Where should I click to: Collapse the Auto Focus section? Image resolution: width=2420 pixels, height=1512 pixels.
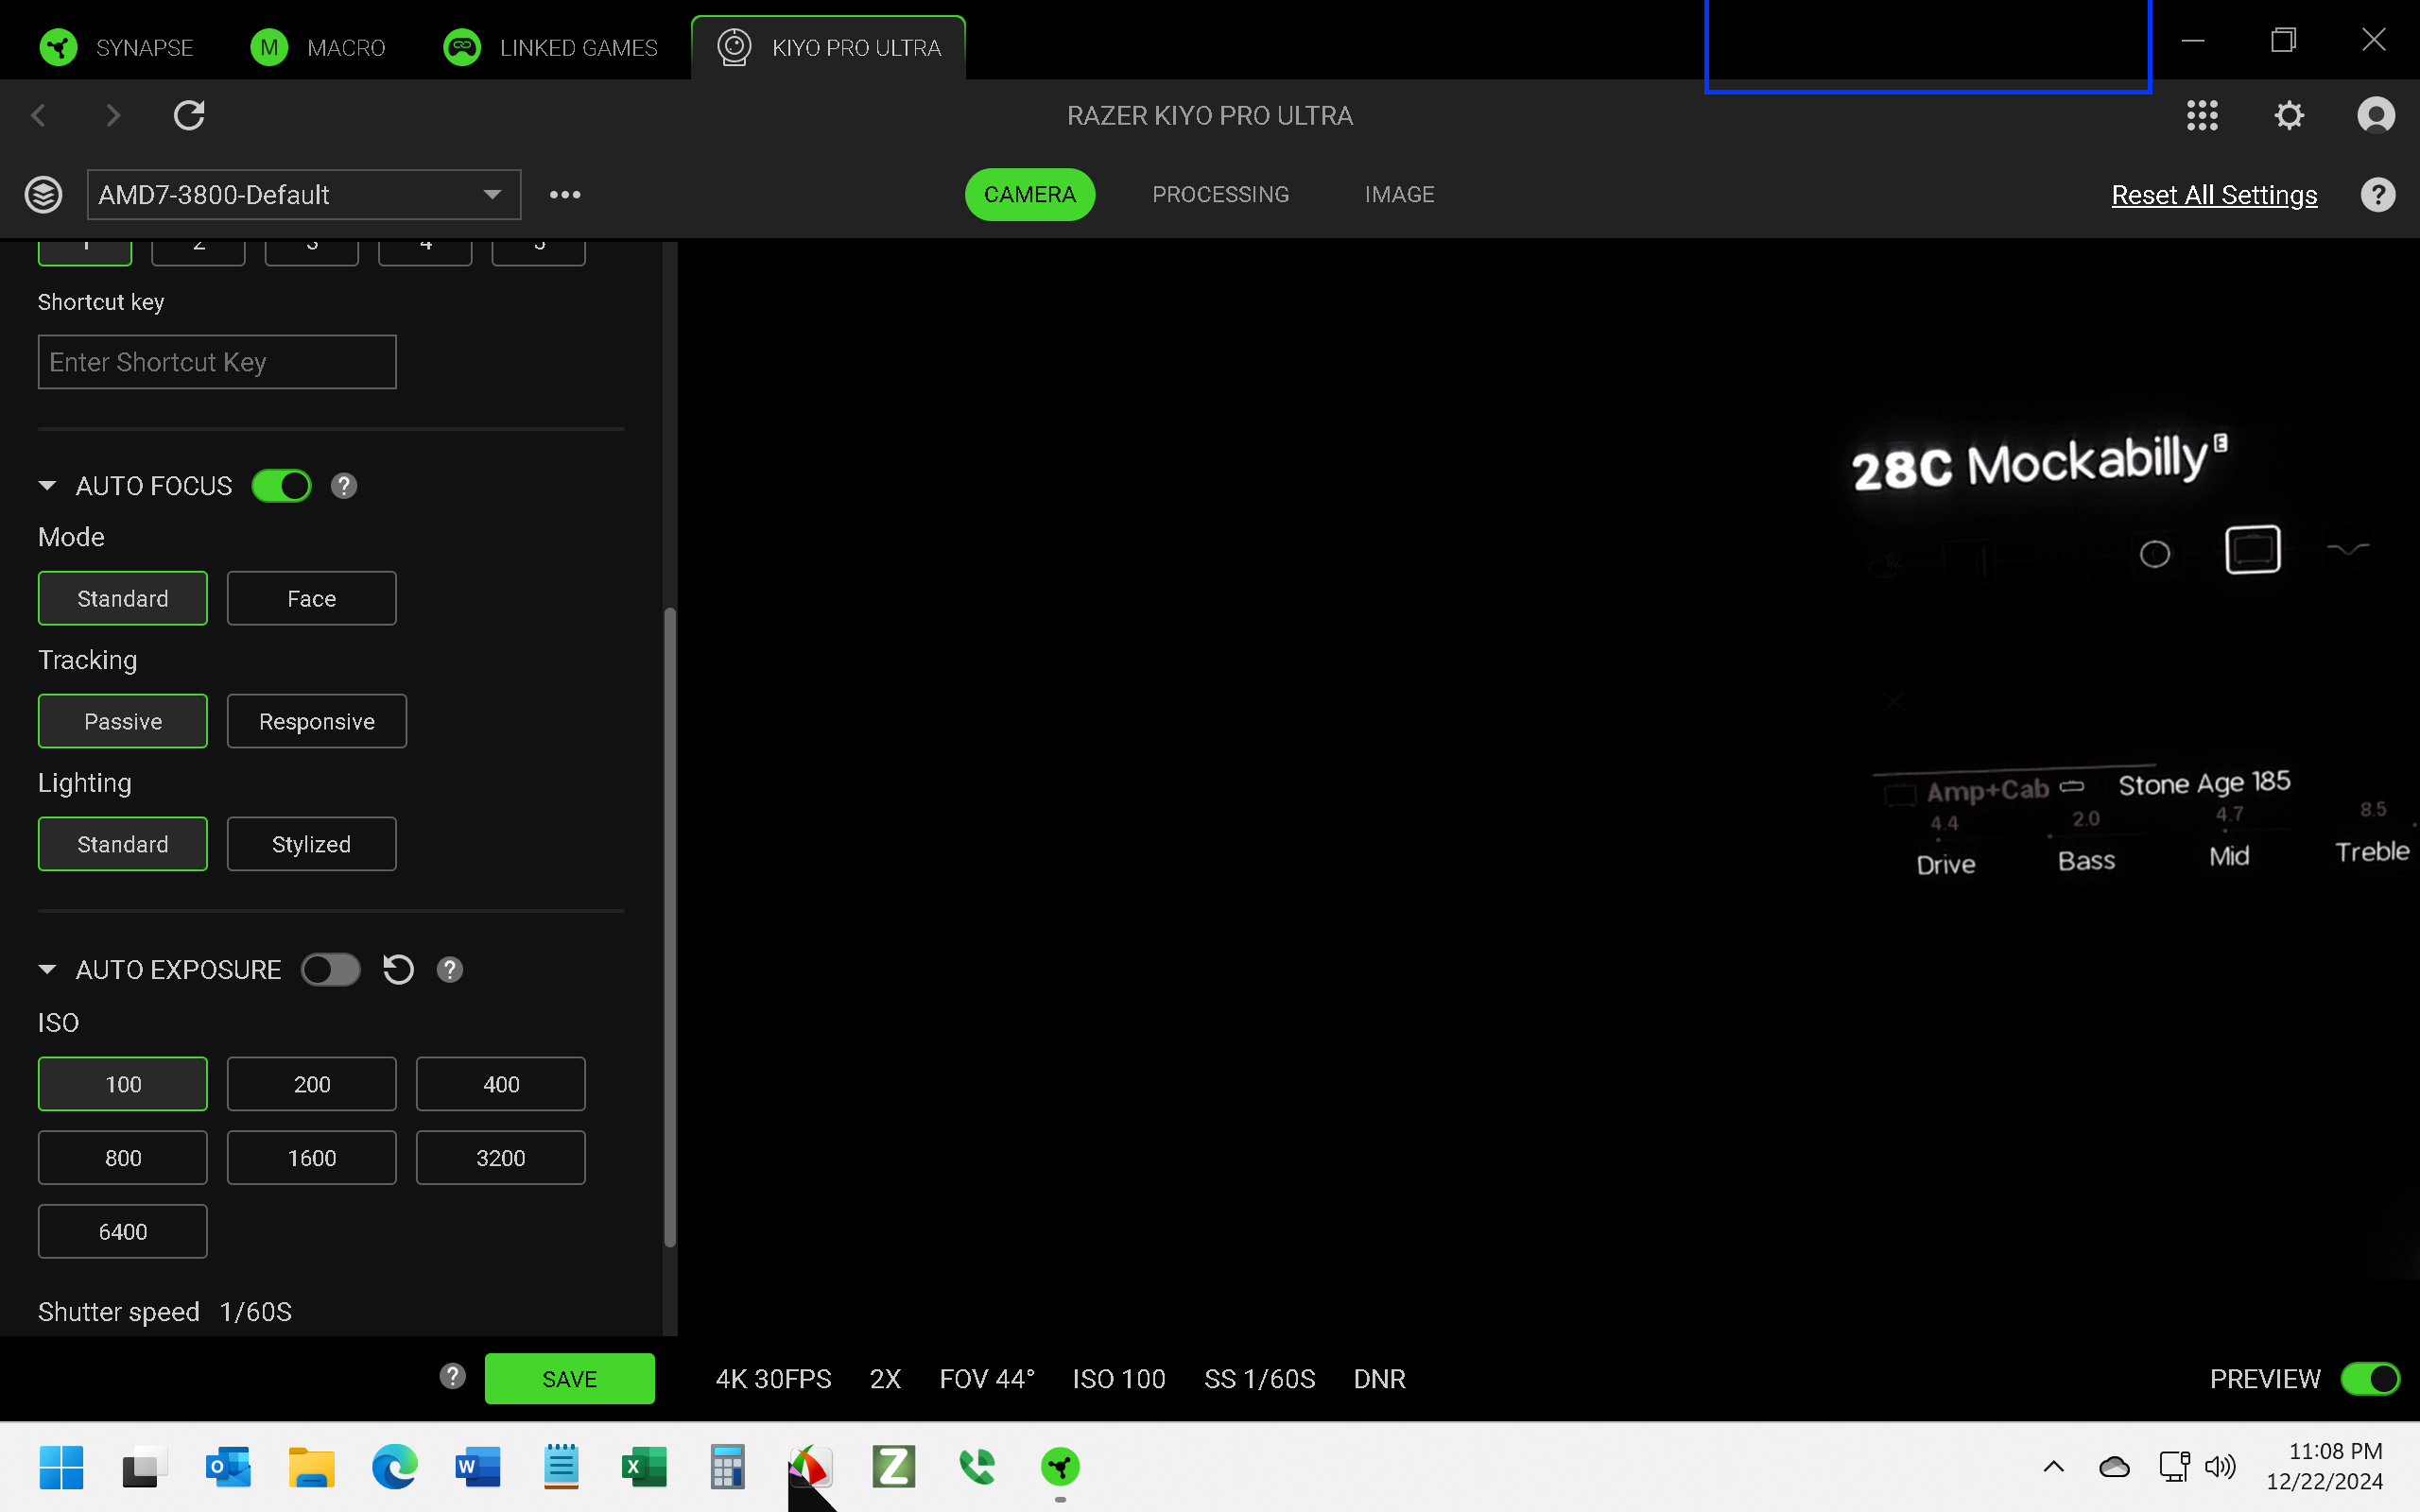(x=47, y=486)
